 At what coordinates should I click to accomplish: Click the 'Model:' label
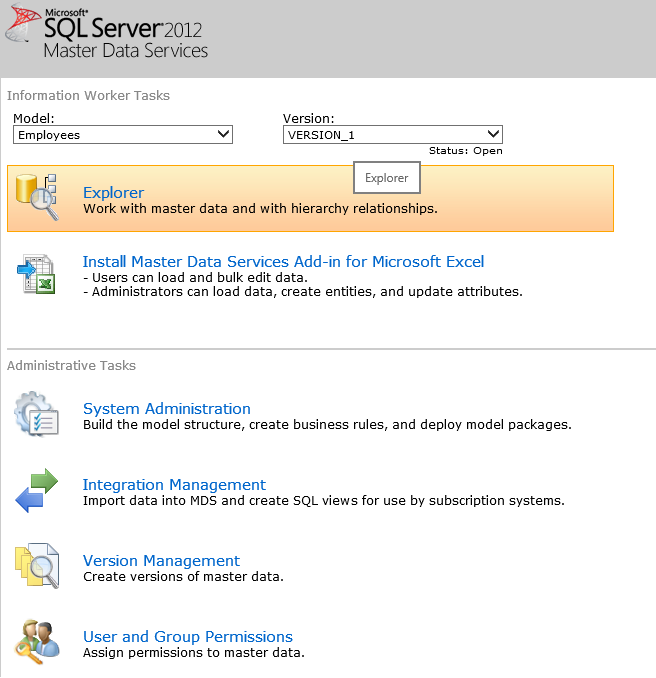pos(34,118)
